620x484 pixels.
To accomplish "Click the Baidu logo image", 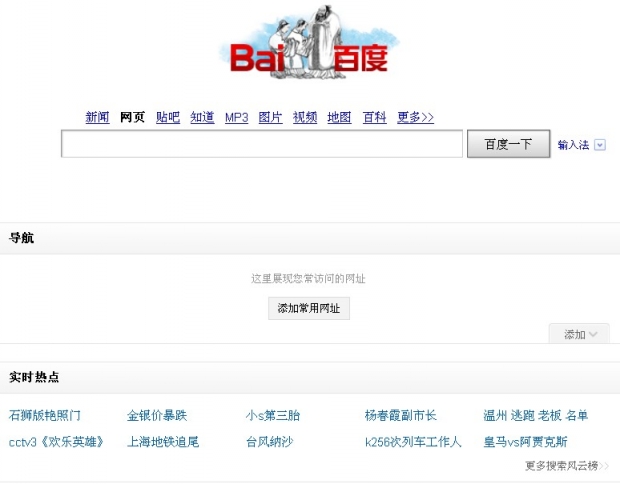I will 309,50.
